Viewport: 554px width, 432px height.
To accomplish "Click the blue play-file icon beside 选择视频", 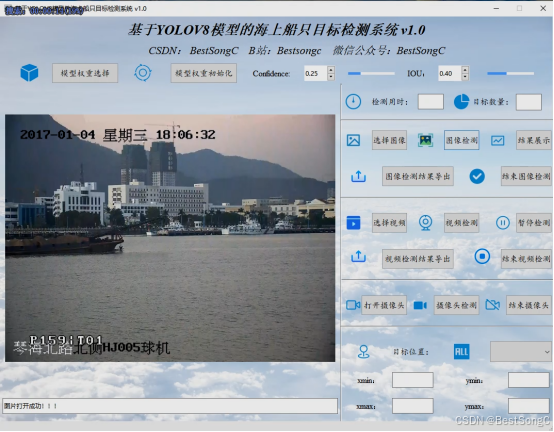I will tap(353, 223).
